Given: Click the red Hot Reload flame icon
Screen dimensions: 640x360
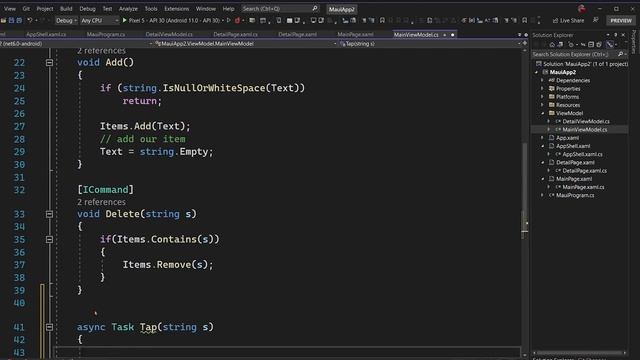Looking at the screenshot, I should click(x=237, y=20).
